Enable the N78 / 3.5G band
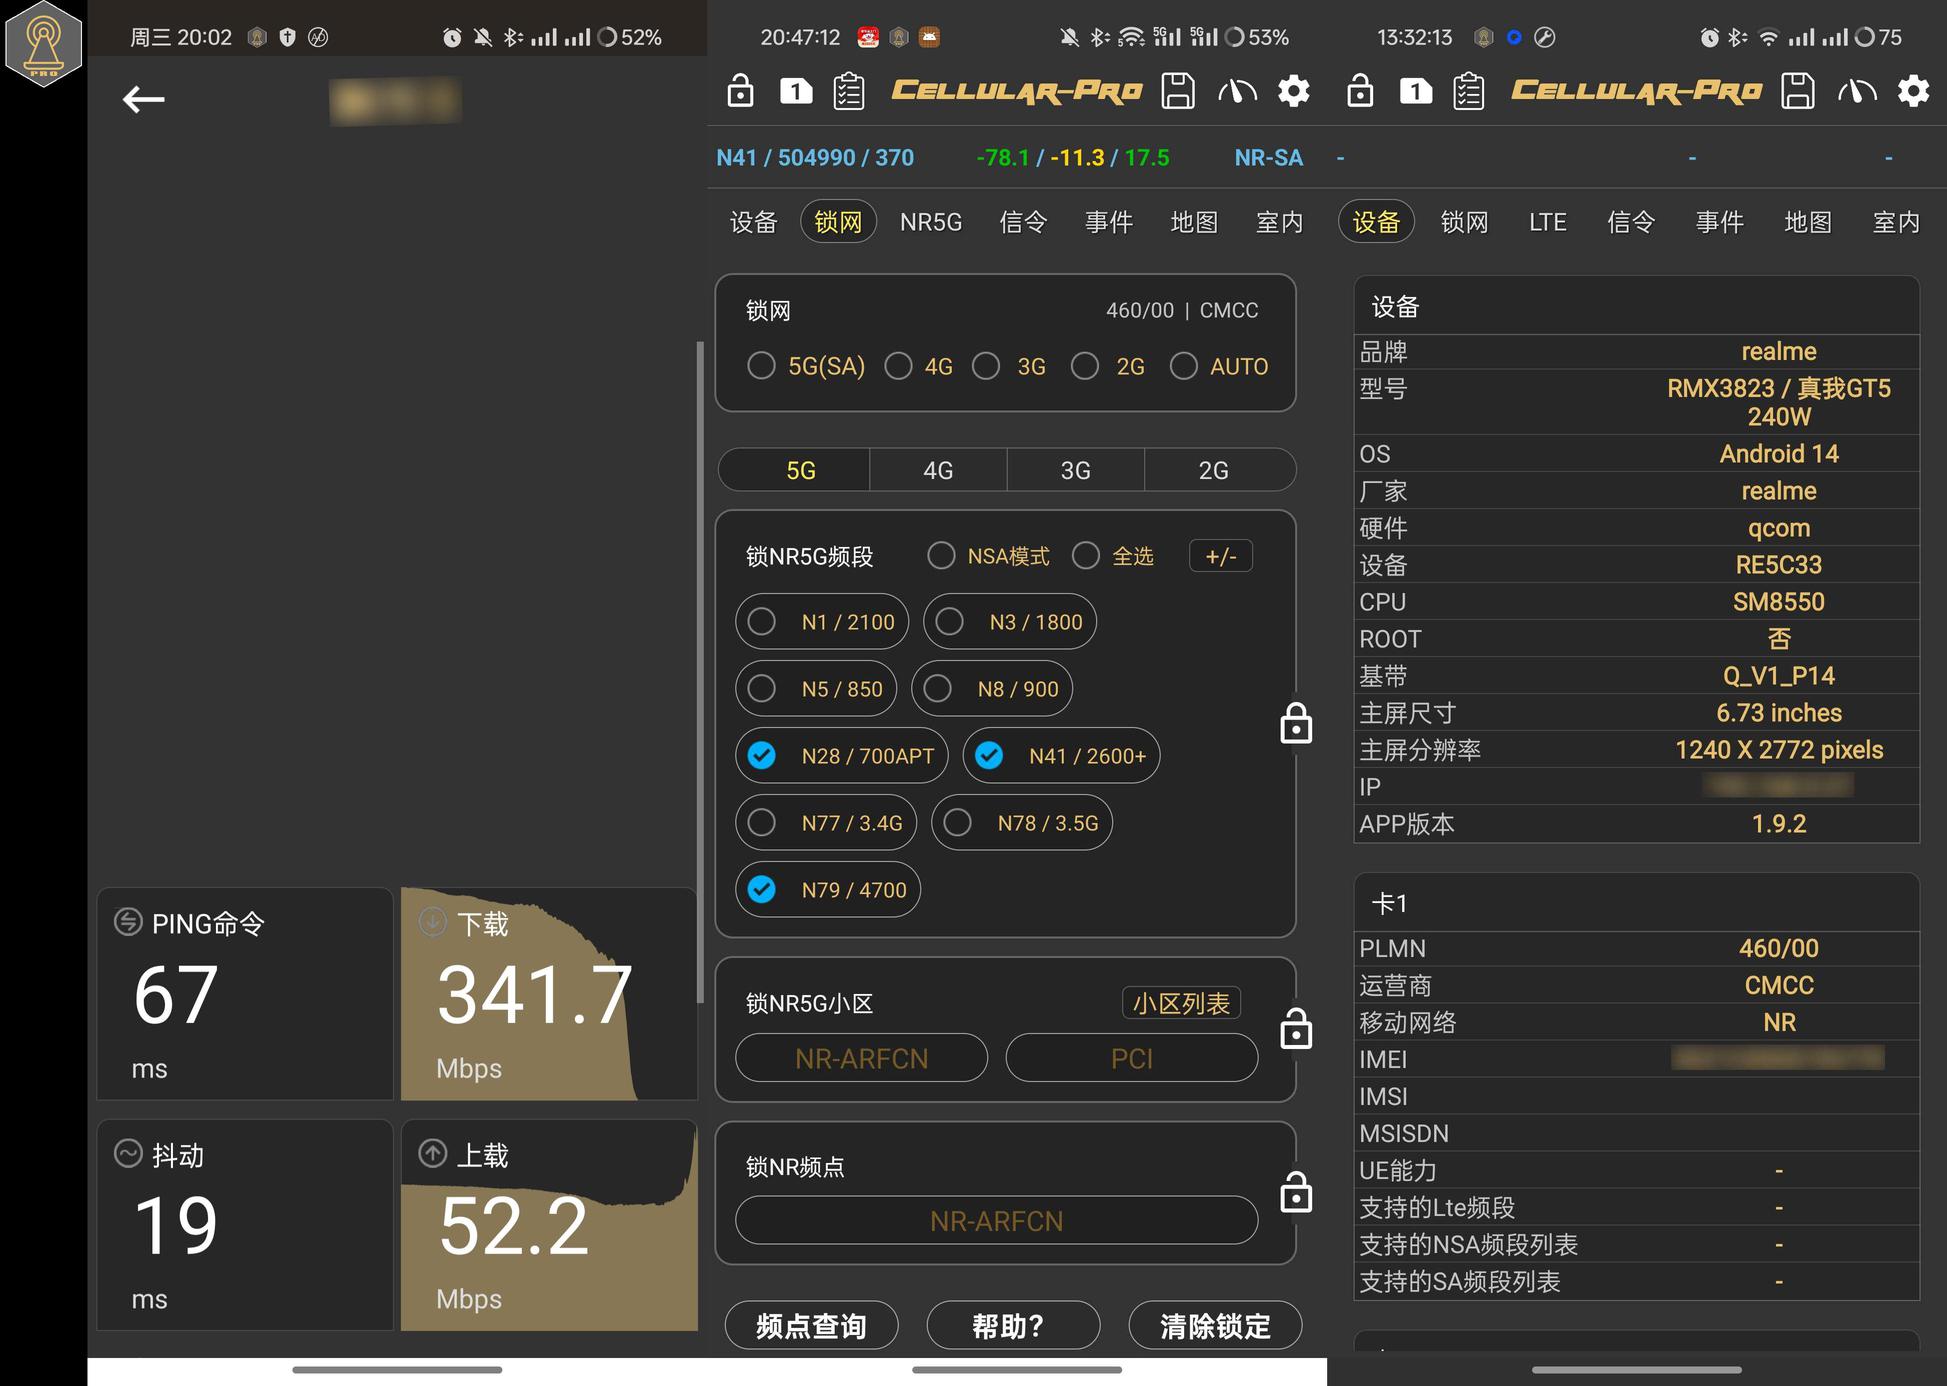 click(x=958, y=823)
